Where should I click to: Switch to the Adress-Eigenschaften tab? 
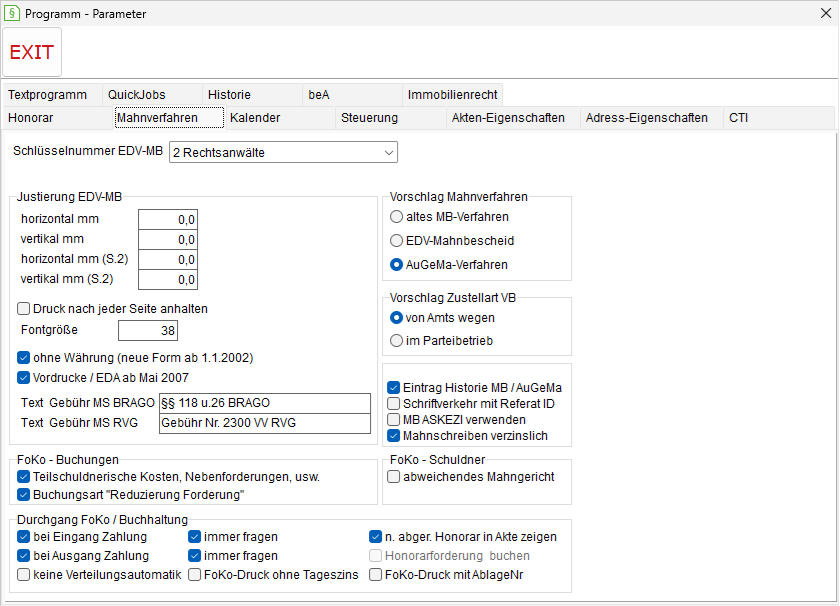[x=652, y=118]
